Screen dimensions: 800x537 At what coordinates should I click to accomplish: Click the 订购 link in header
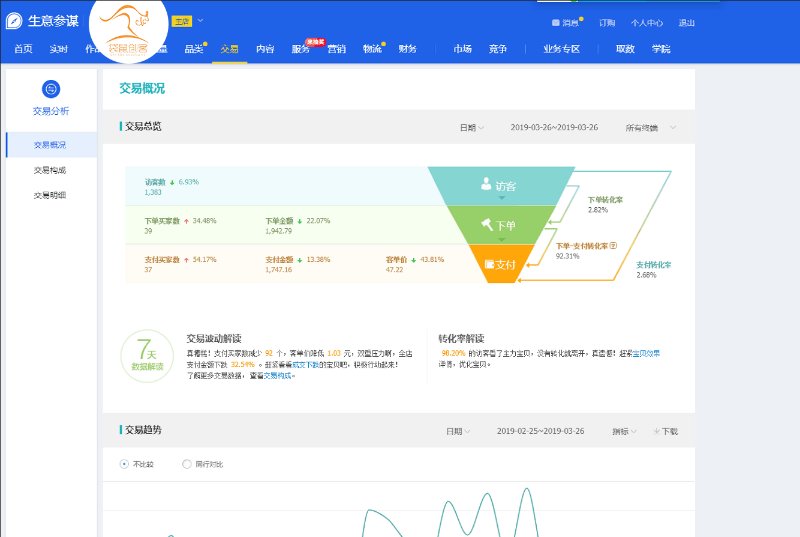(x=607, y=23)
